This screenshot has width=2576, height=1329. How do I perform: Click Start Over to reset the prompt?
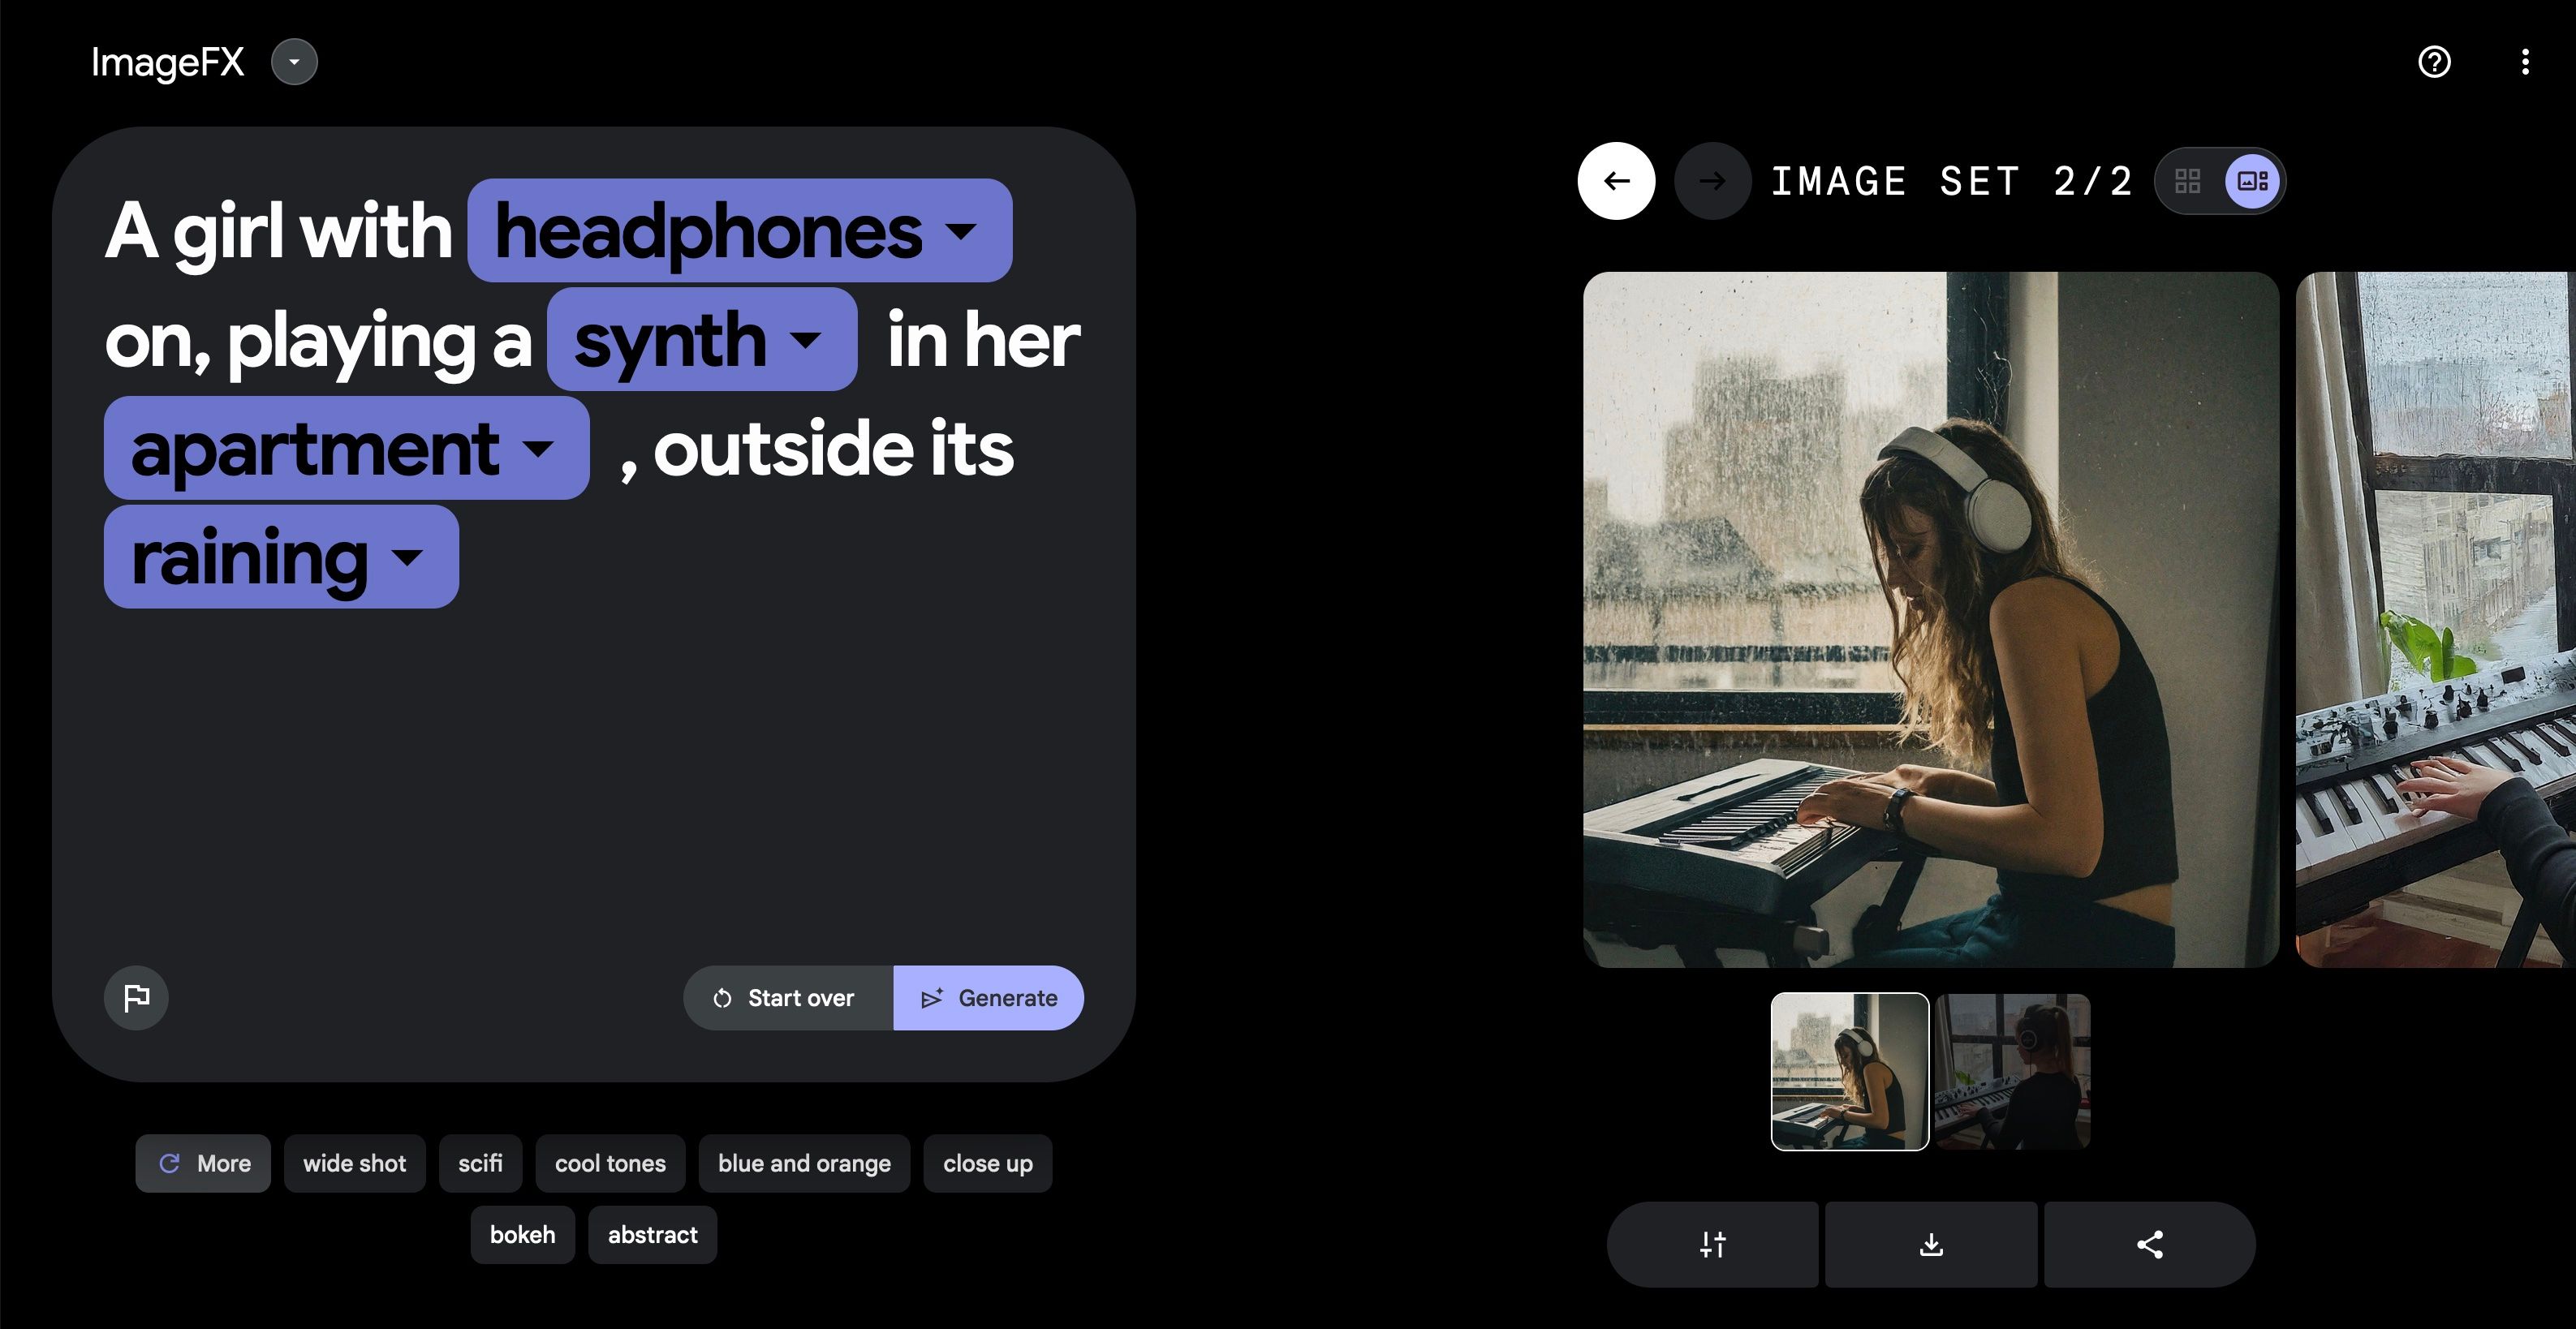[x=782, y=996]
